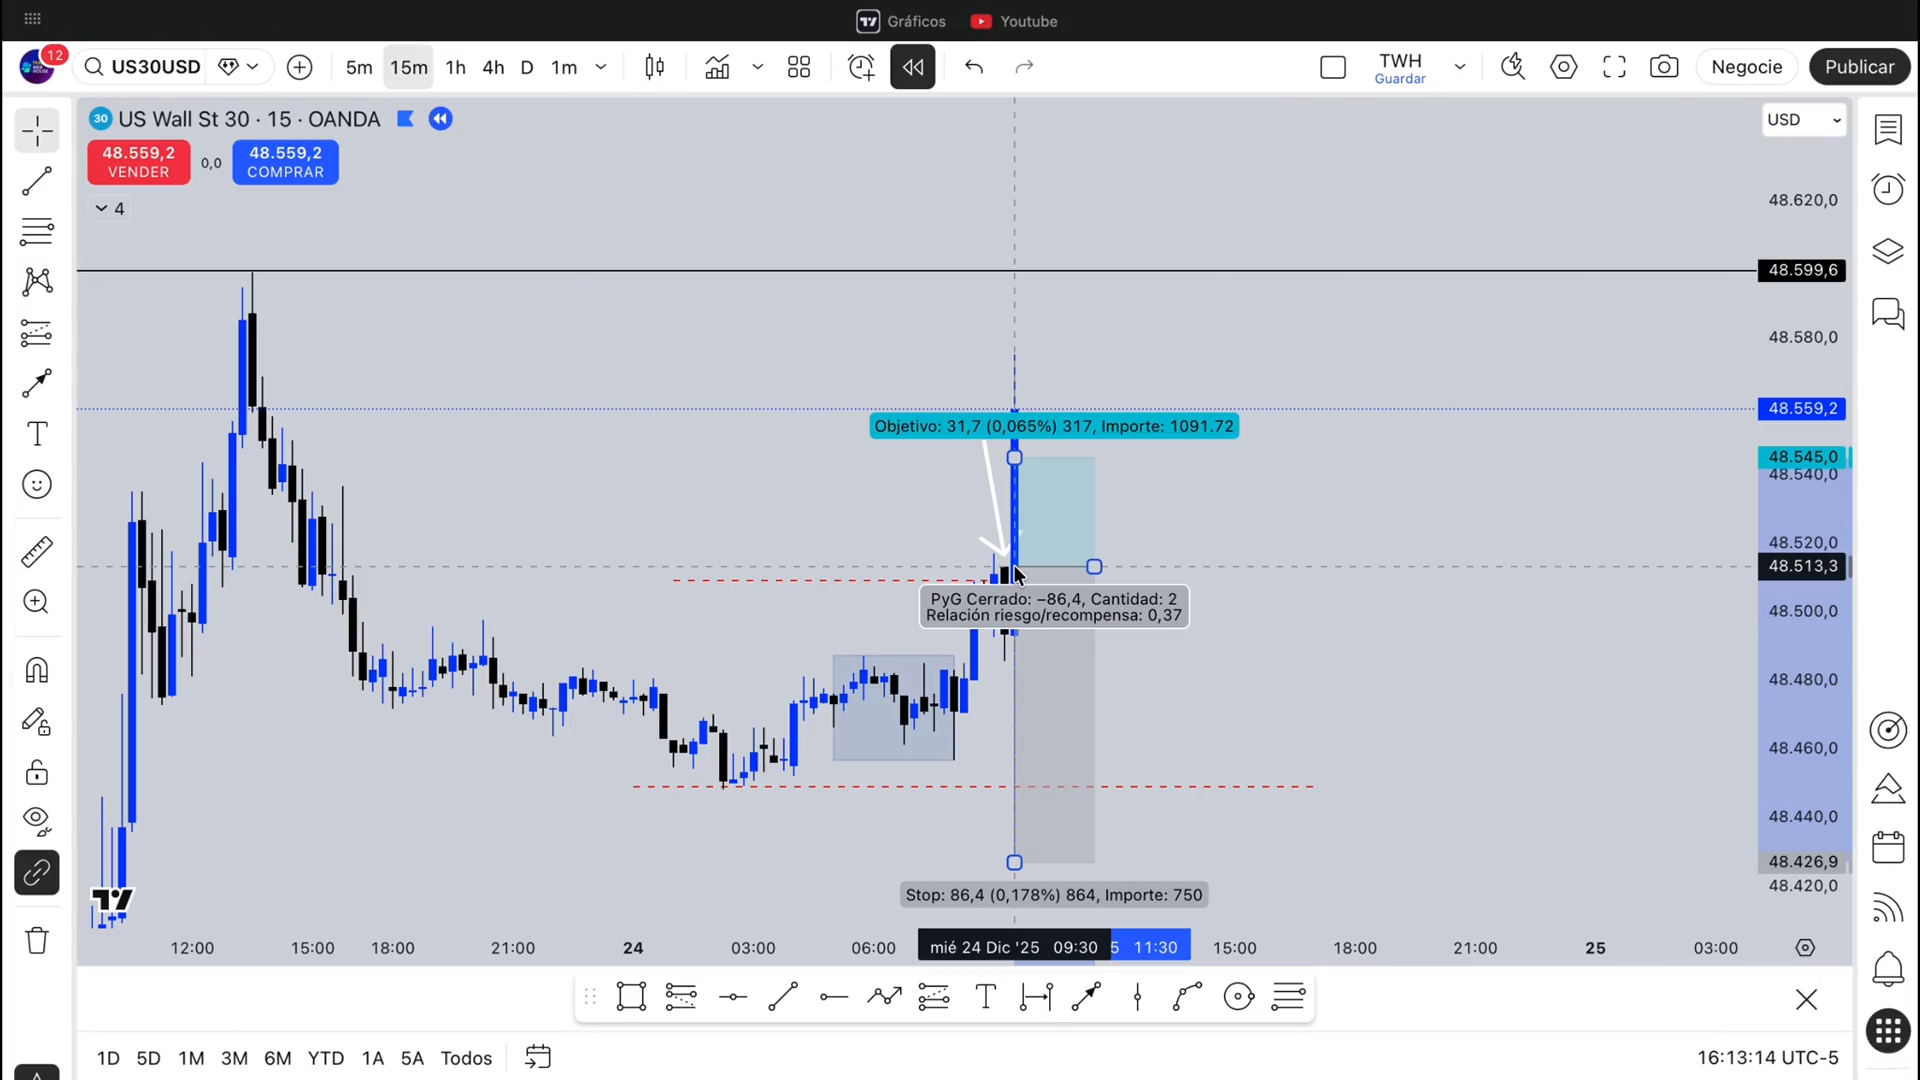The image size is (1920, 1080).
Task: Switch to 4h timeframe
Action: pos(493,67)
